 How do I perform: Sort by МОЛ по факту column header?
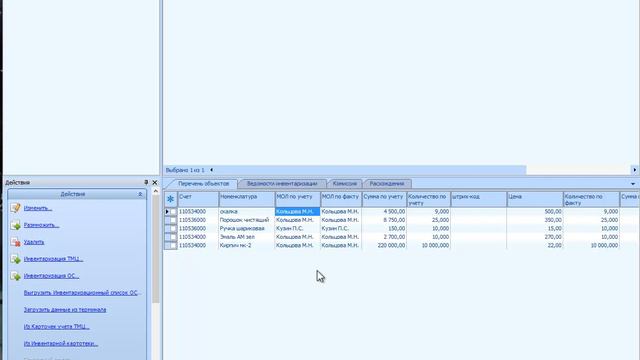[x=341, y=200]
